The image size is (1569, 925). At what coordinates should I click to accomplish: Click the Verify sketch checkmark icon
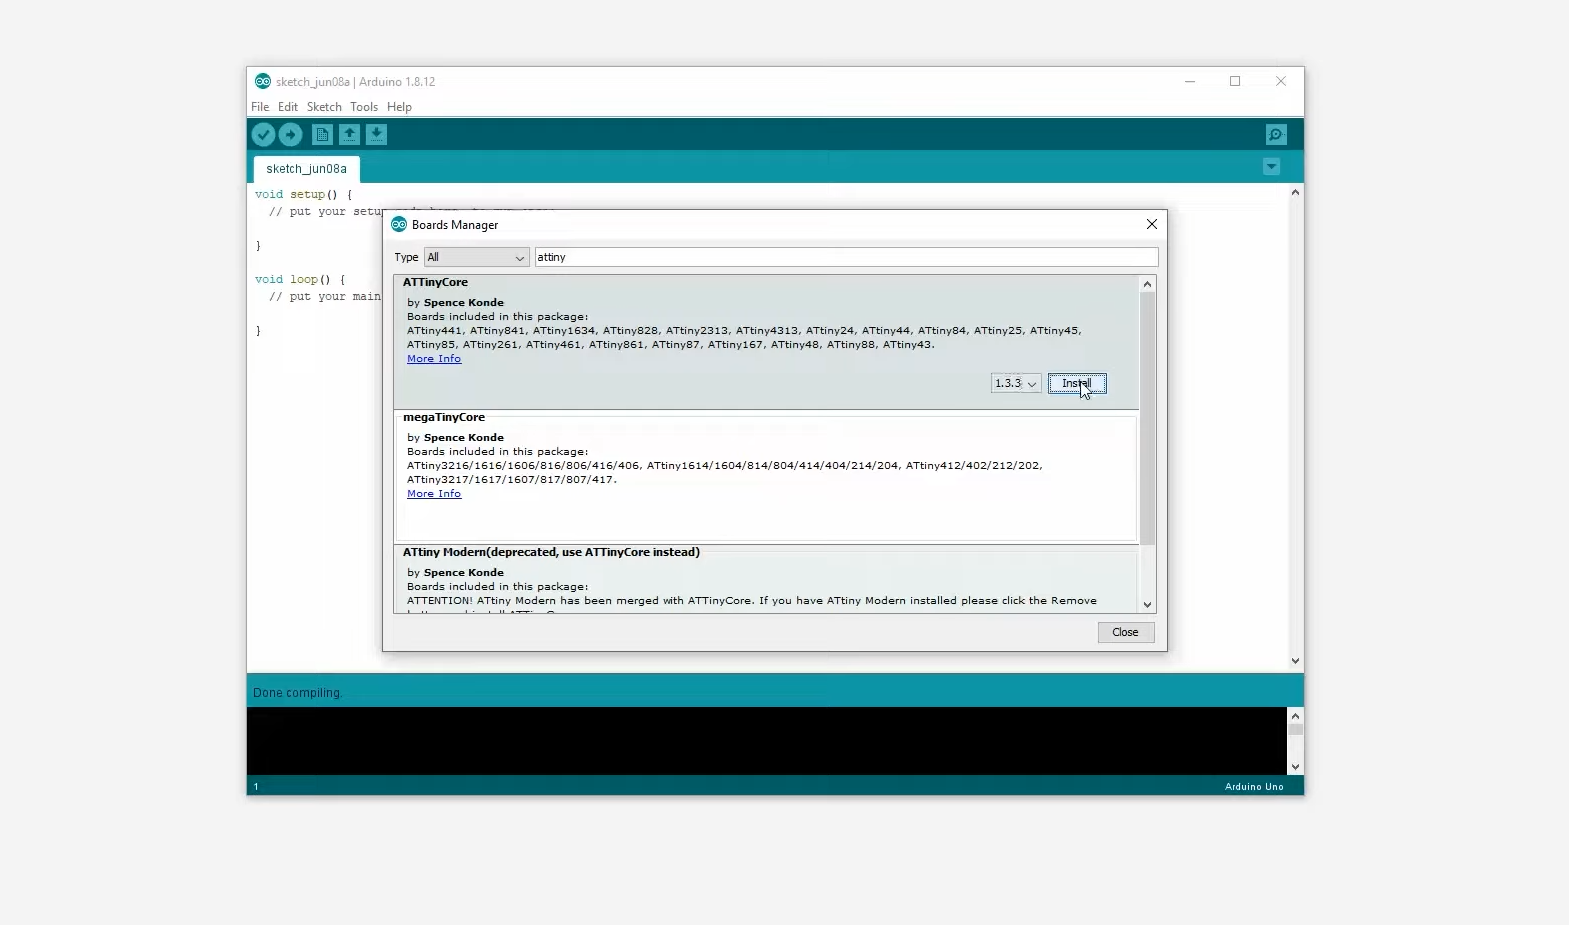(x=263, y=135)
